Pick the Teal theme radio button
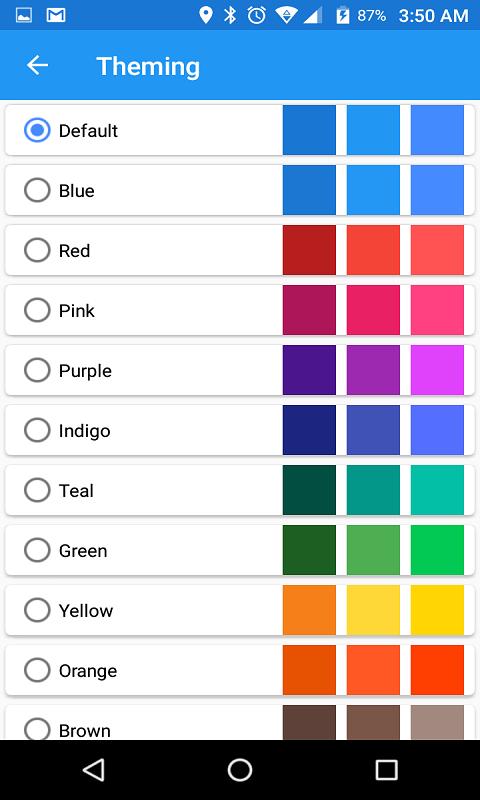480x800 pixels. [x=37, y=490]
